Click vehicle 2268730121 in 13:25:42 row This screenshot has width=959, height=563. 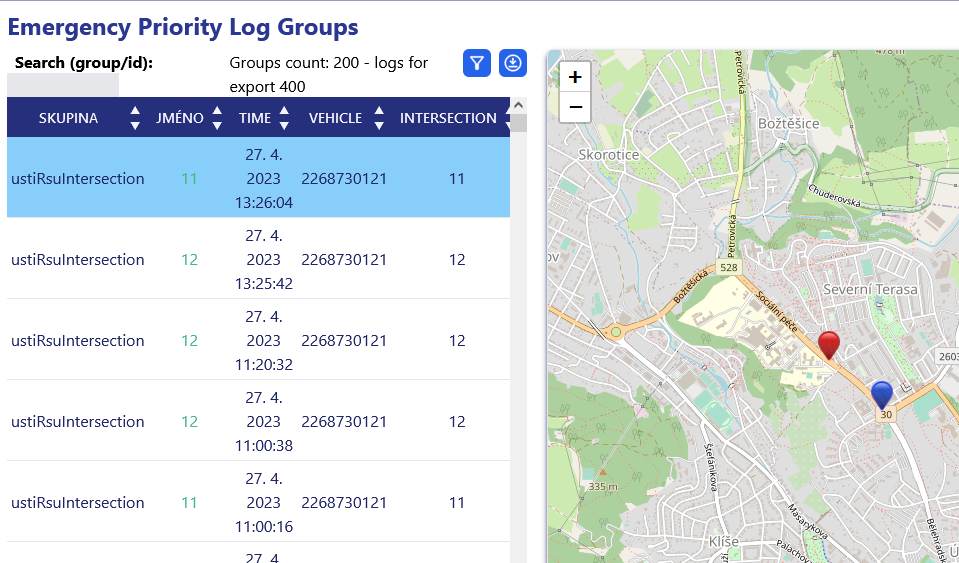pyautogui.click(x=344, y=260)
